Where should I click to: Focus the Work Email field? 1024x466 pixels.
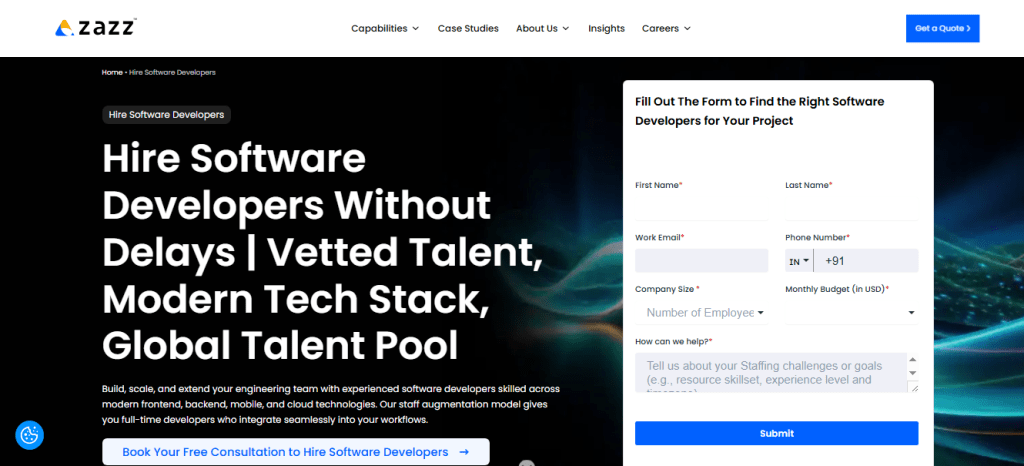tap(701, 261)
